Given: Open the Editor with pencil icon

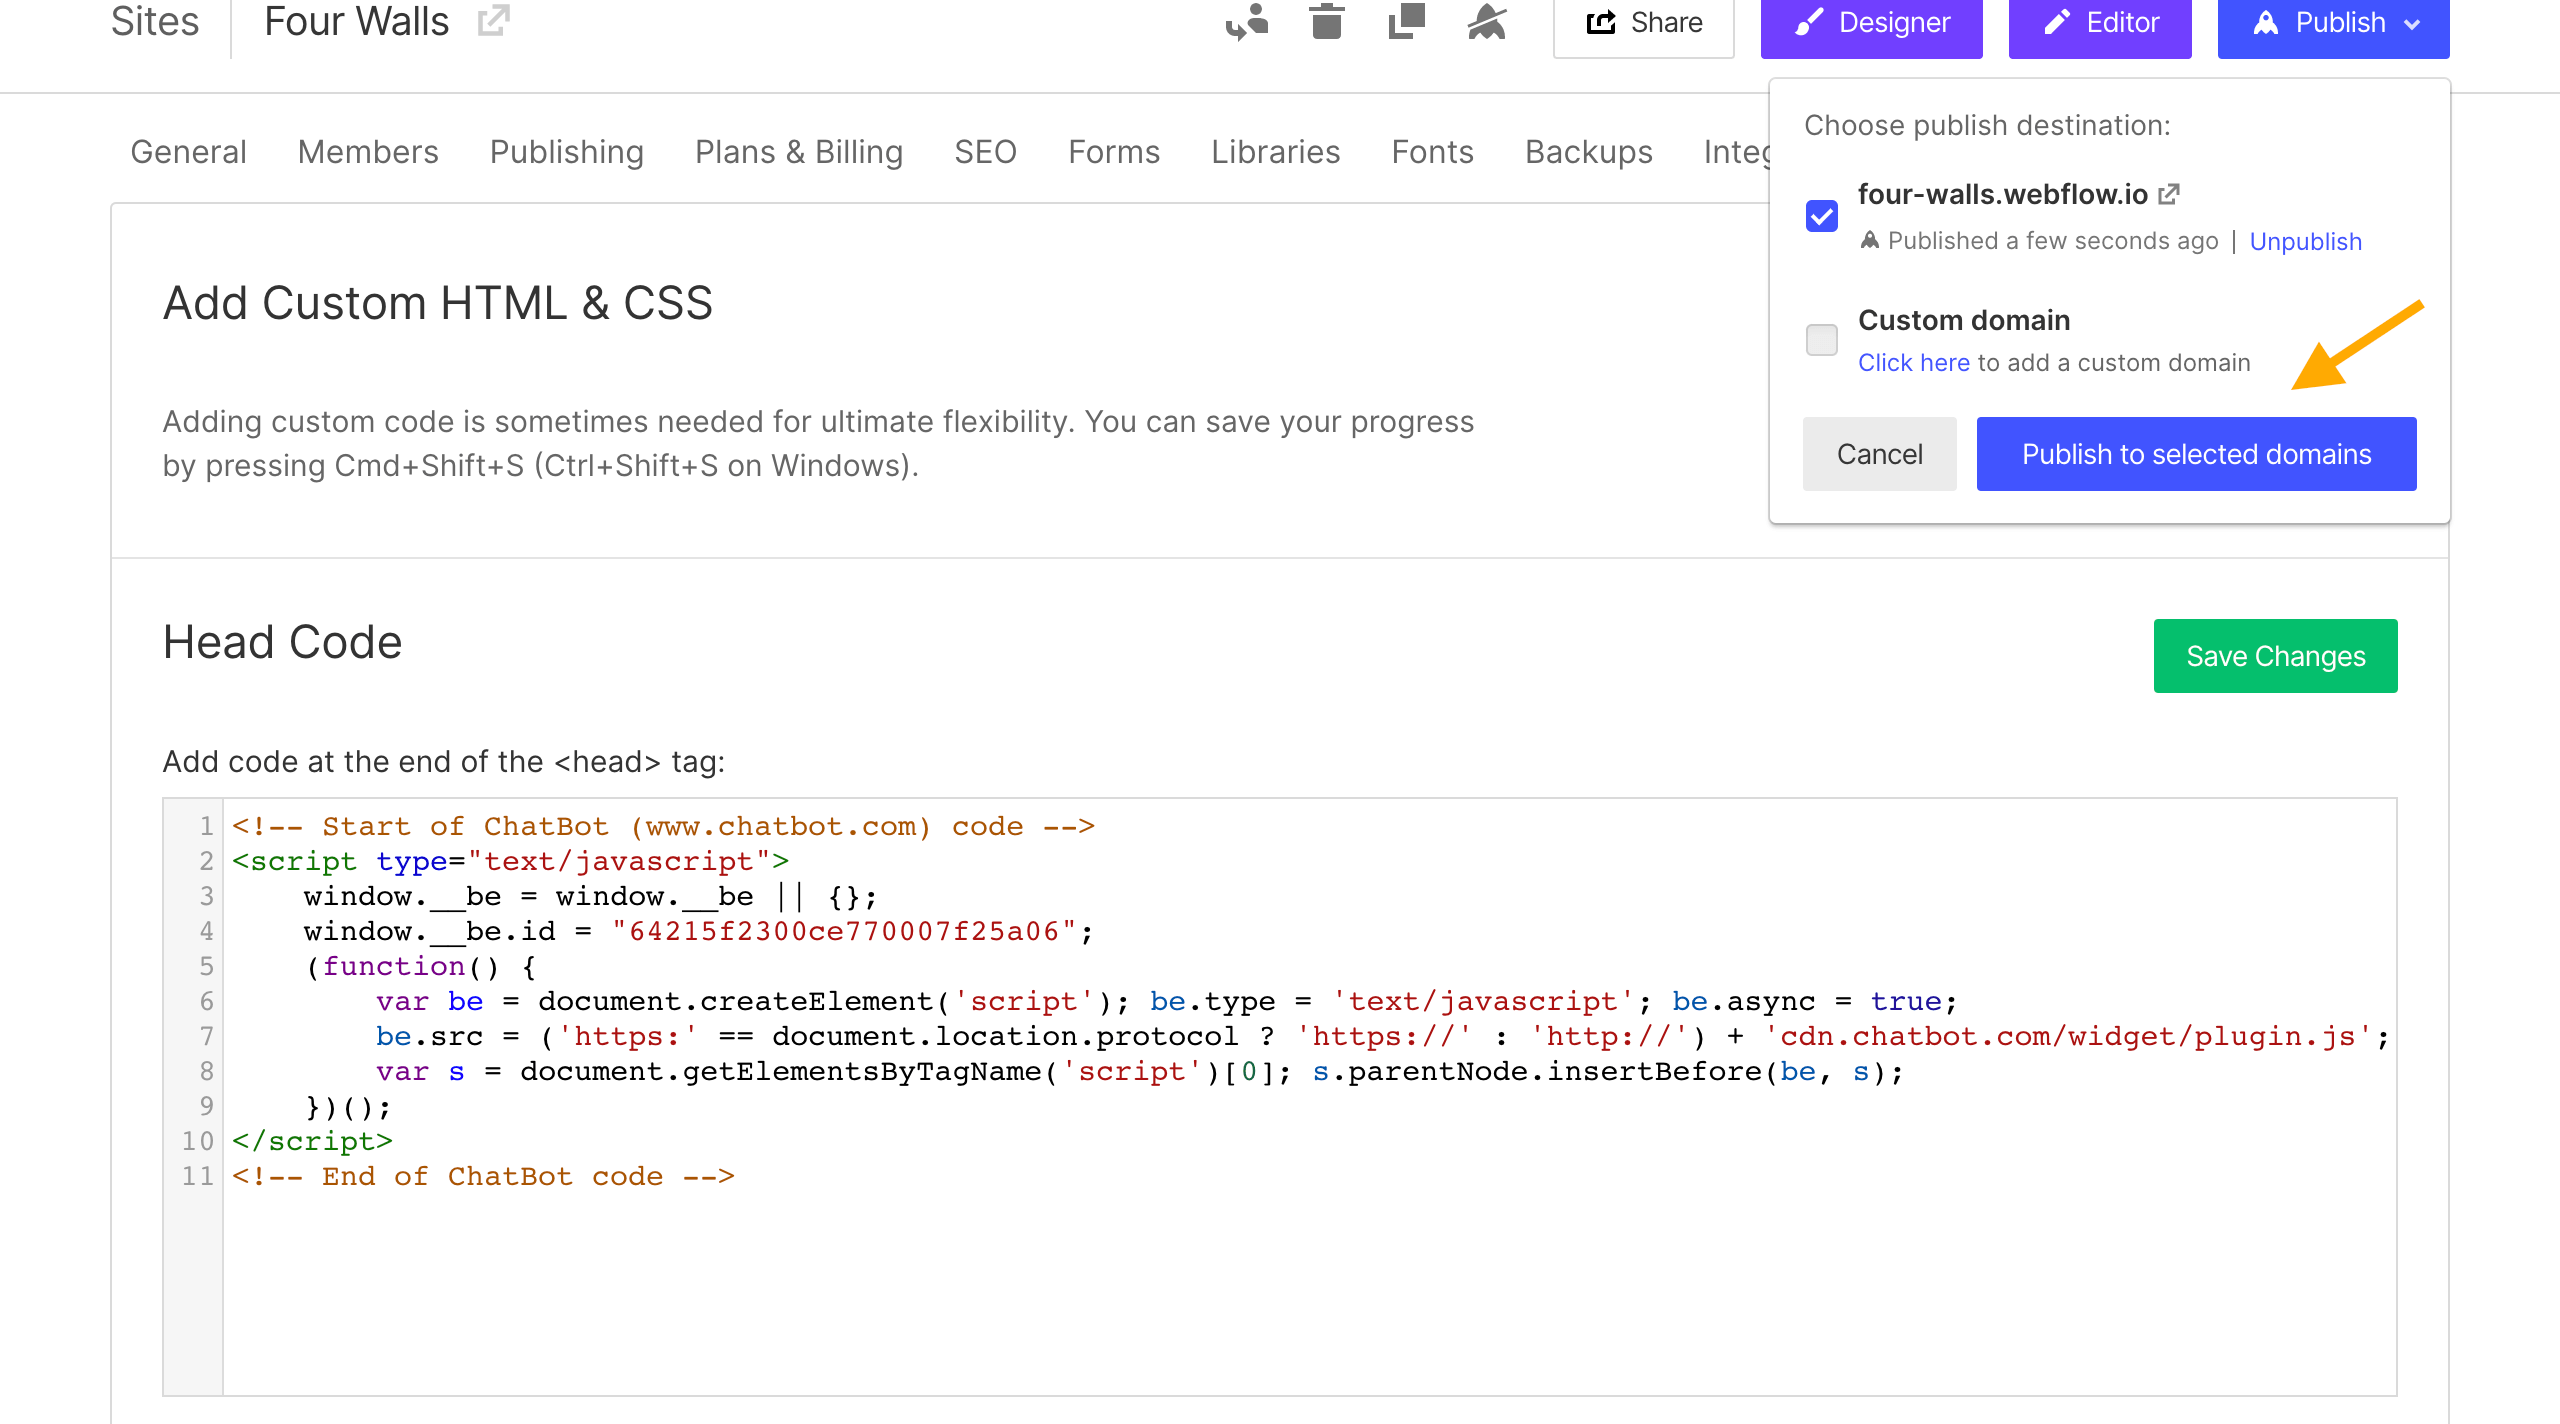Looking at the screenshot, I should tap(2100, 23).
